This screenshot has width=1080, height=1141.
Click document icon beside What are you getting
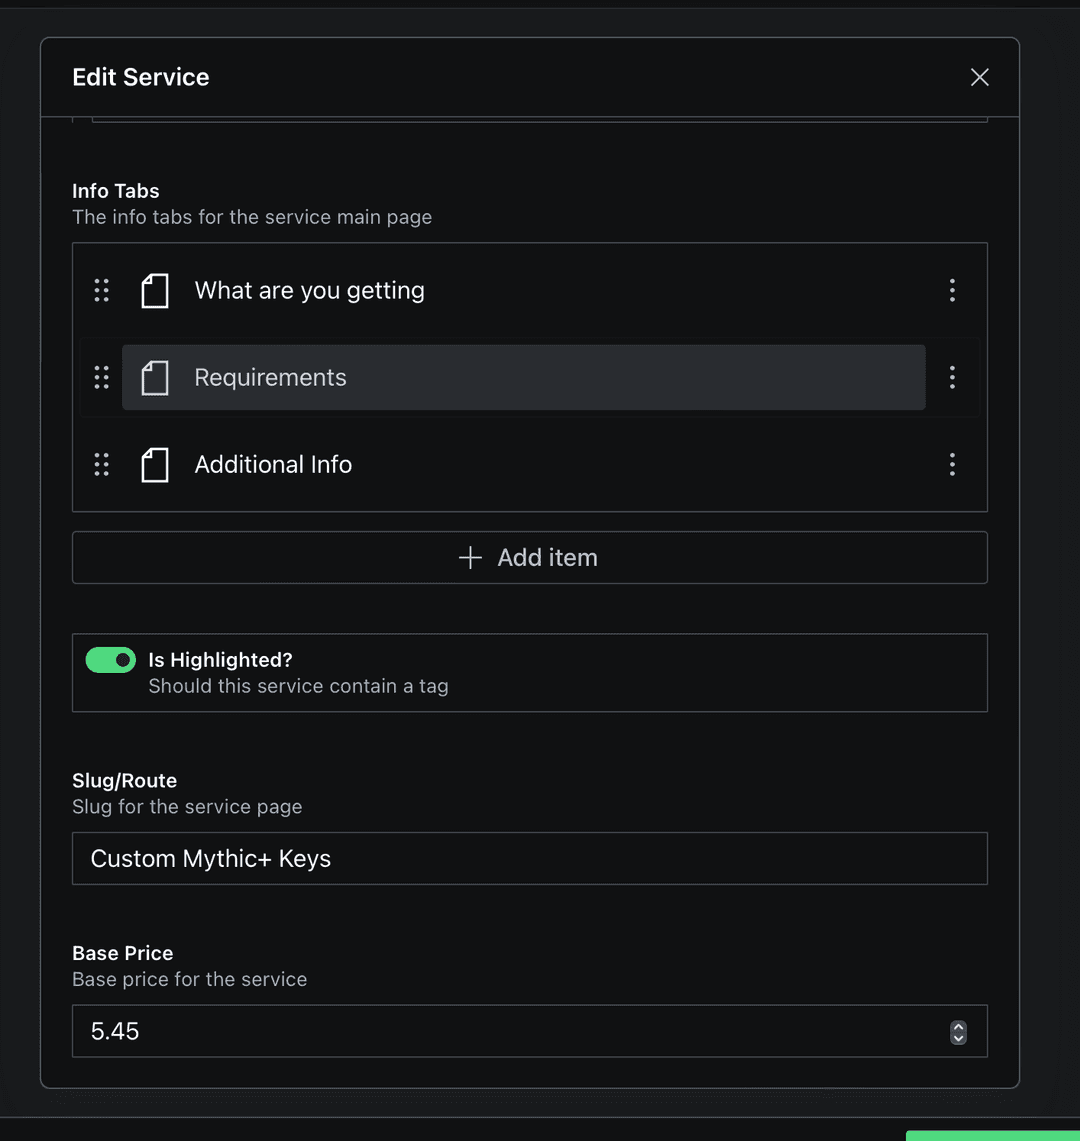(x=155, y=291)
